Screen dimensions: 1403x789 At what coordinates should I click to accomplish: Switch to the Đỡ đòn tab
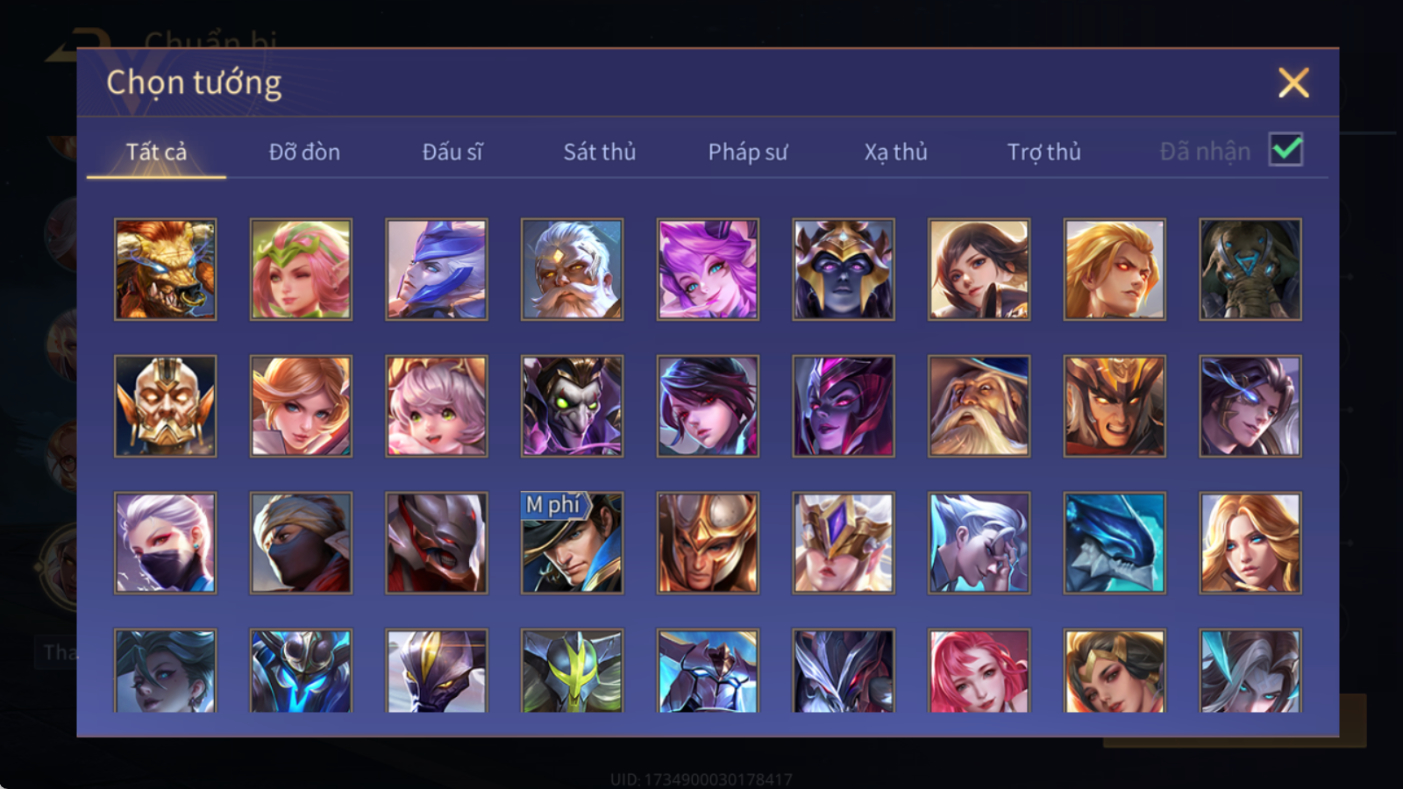304,152
